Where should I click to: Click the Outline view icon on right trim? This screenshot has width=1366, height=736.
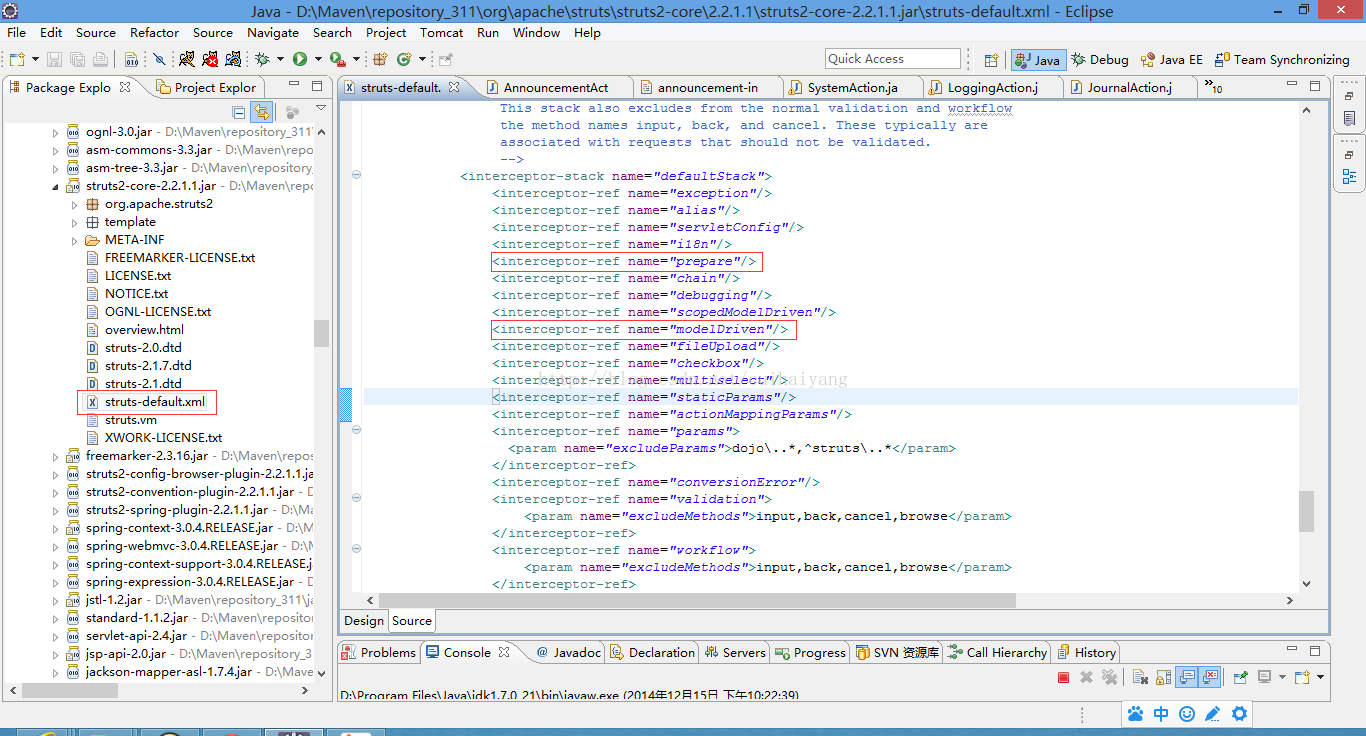click(x=1349, y=177)
